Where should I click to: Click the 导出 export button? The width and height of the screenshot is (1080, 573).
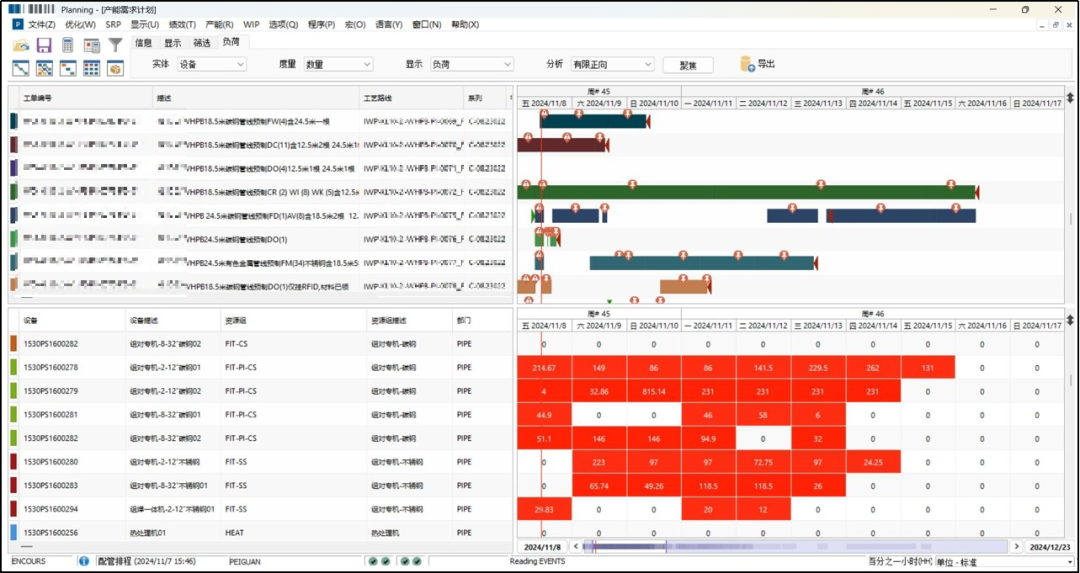coord(758,64)
